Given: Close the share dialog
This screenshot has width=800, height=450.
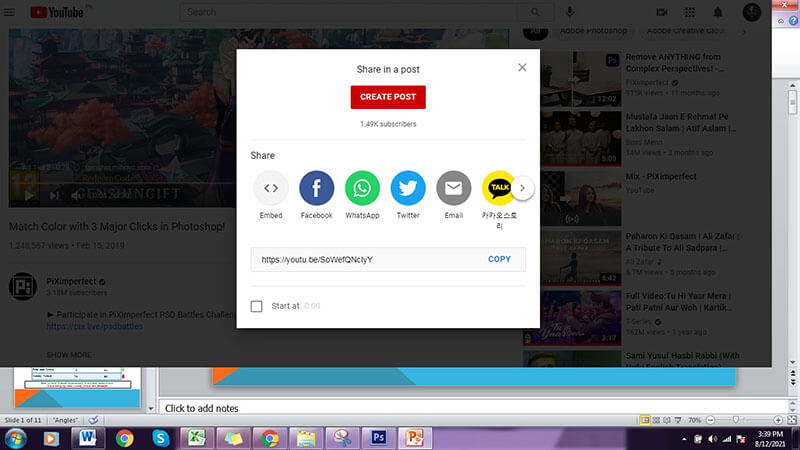Looking at the screenshot, I should tap(522, 67).
